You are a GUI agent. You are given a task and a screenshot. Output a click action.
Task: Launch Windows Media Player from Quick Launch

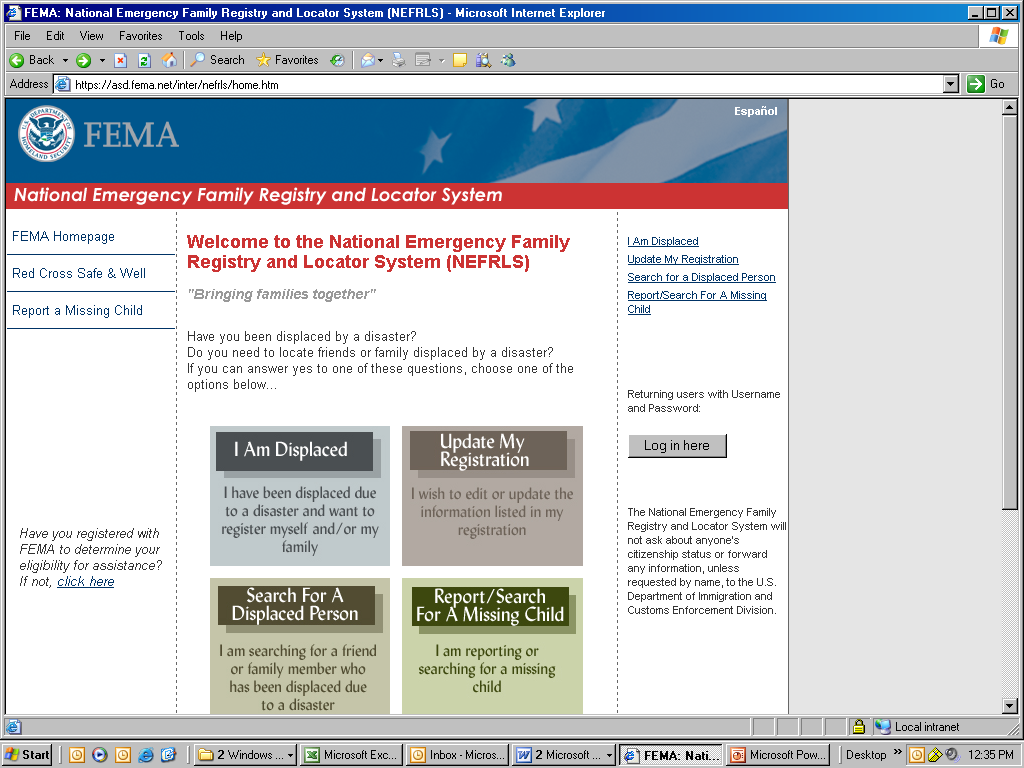click(x=99, y=755)
